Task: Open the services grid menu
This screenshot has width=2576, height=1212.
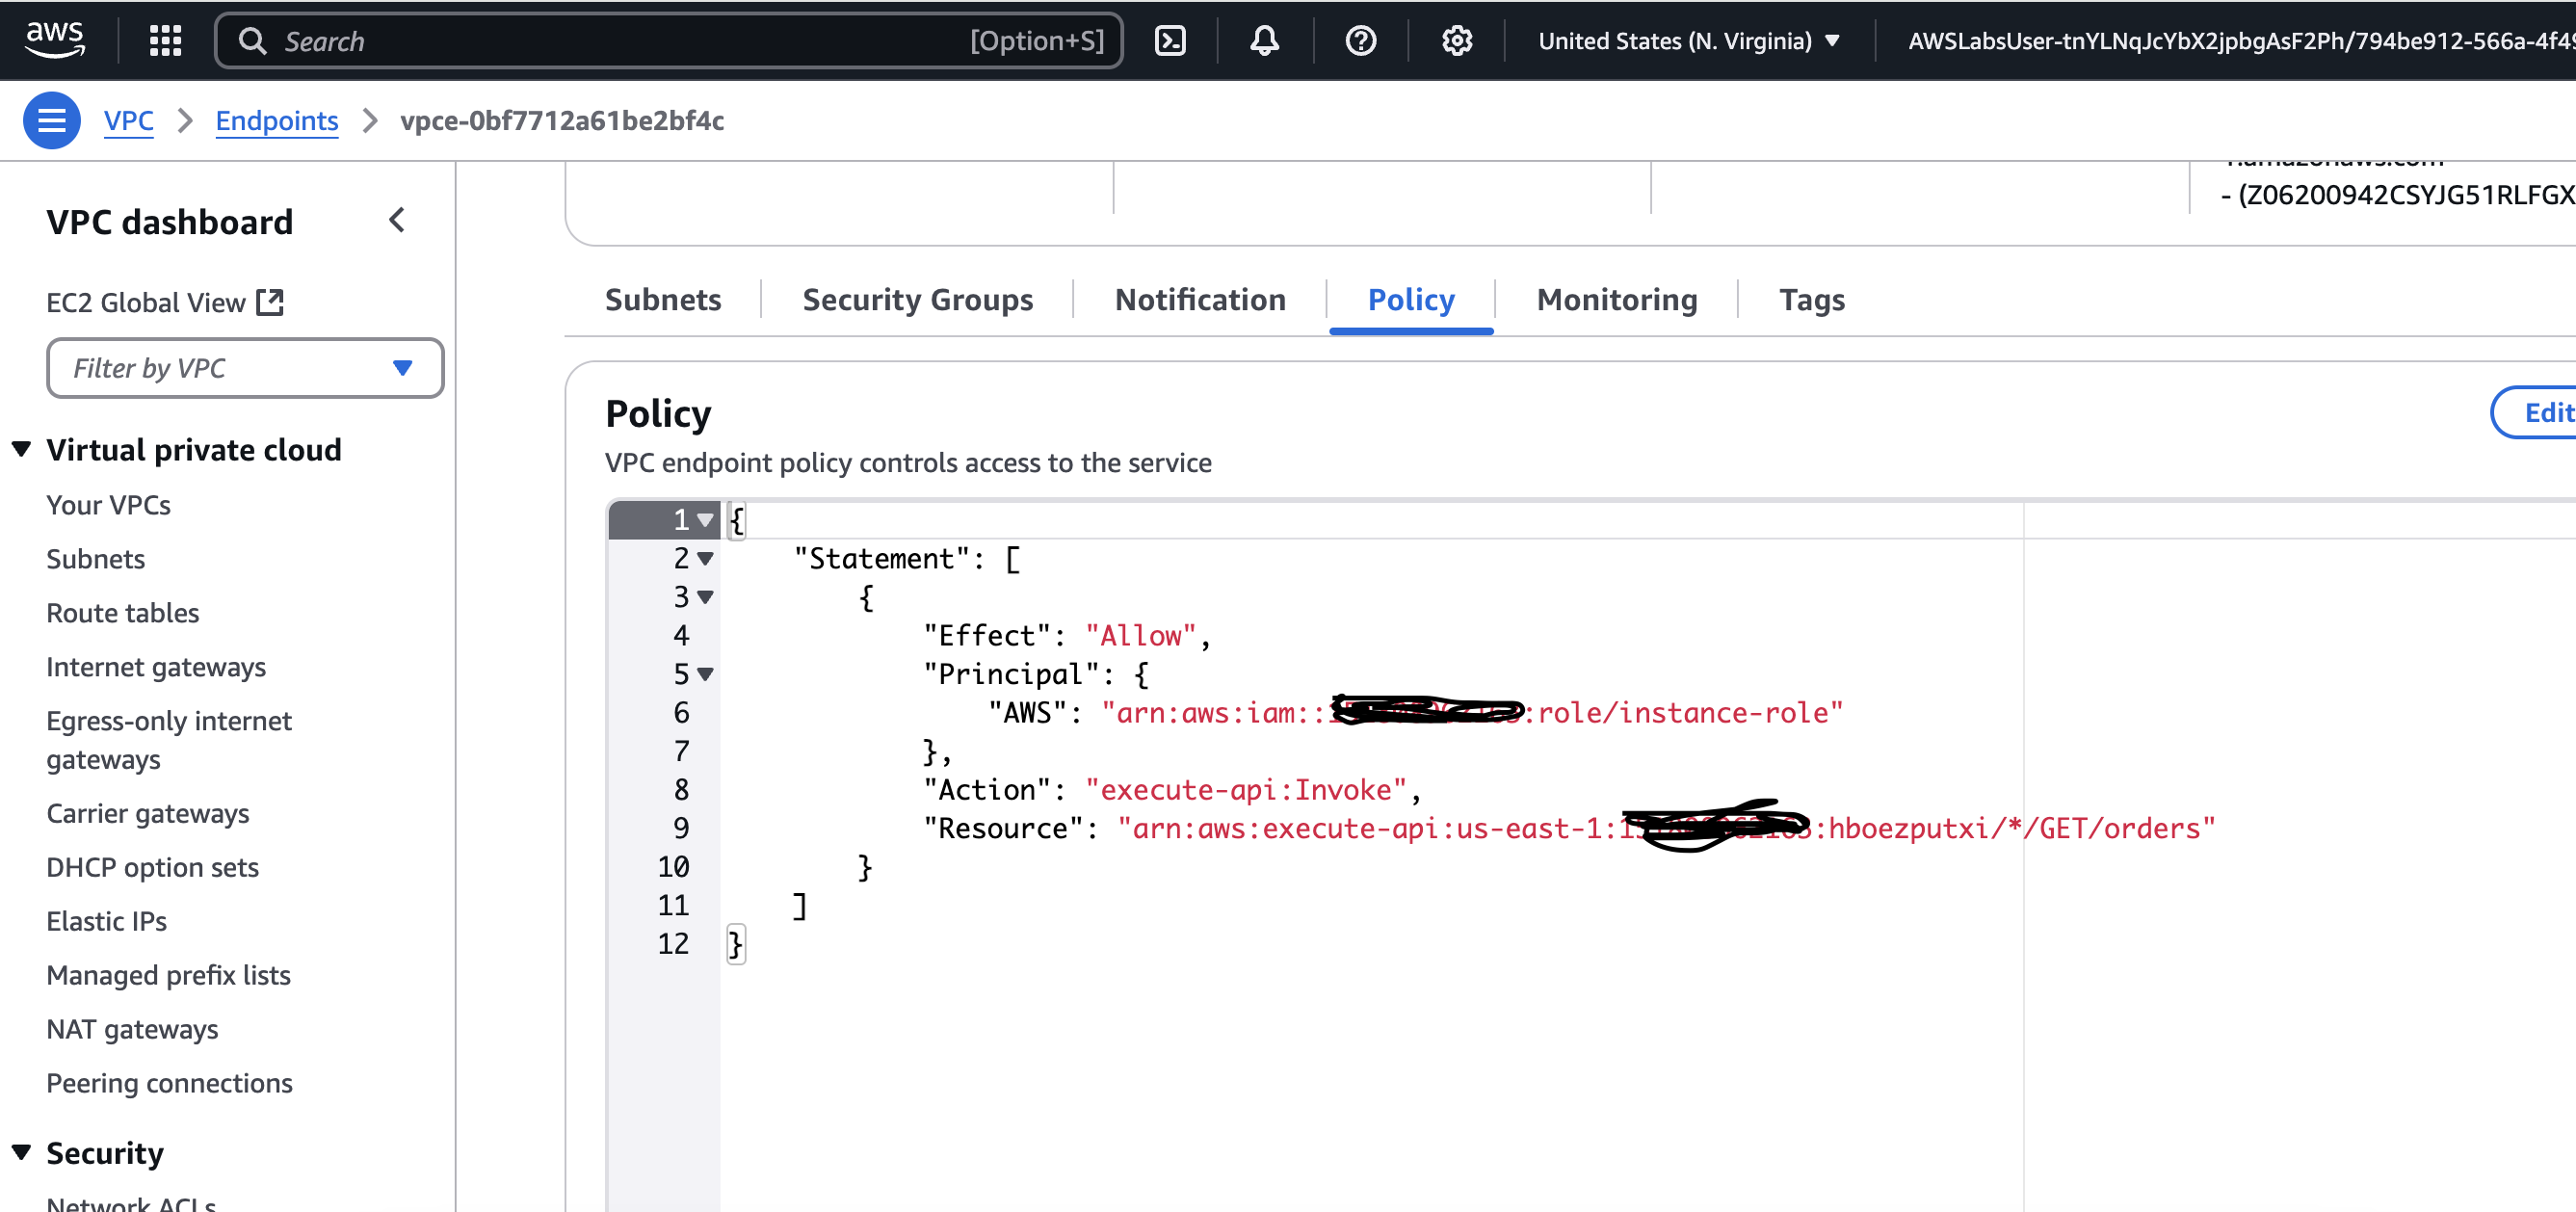Action: pyautogui.click(x=165, y=41)
